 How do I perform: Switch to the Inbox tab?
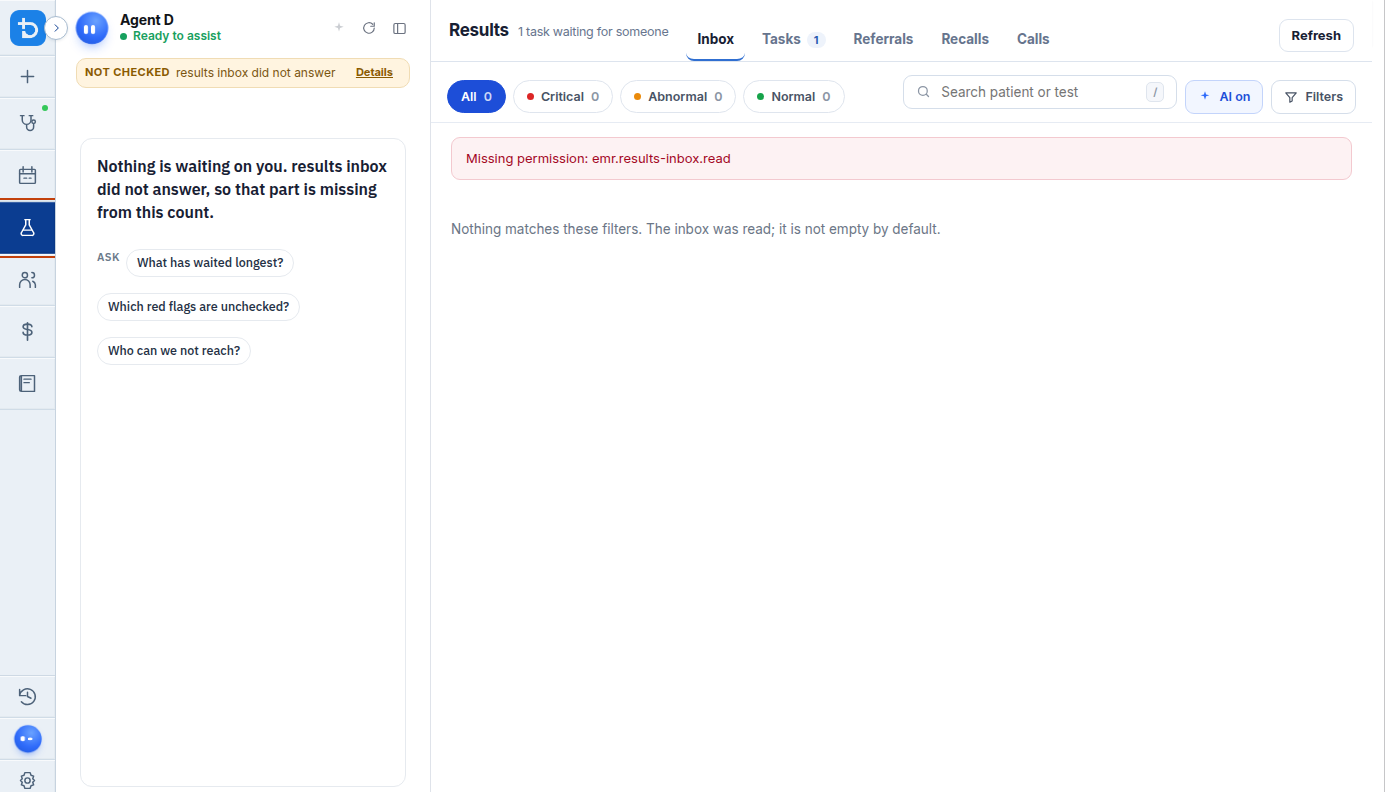[716, 39]
